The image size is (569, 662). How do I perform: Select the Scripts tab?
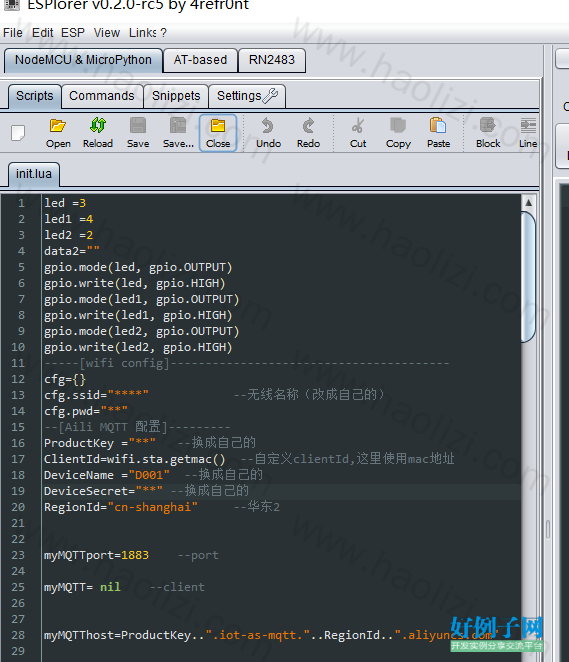pyautogui.click(x=35, y=96)
